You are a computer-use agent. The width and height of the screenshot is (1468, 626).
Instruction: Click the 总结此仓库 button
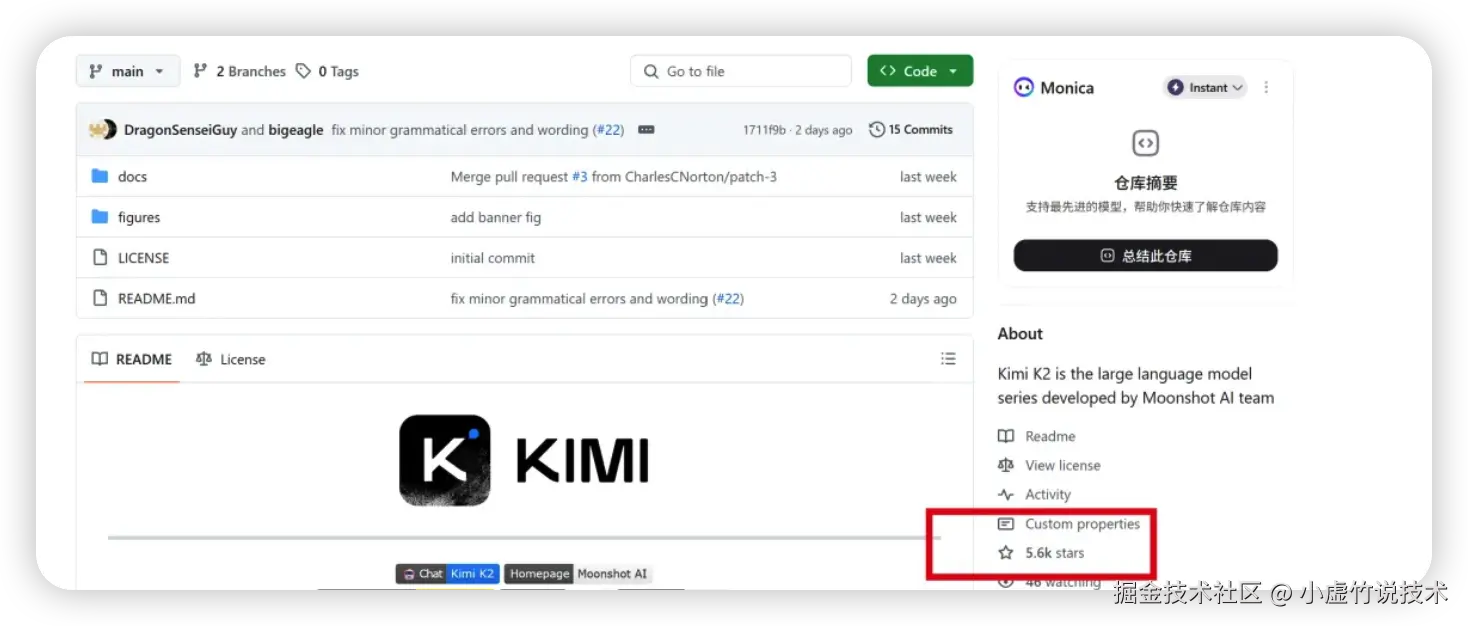[1145, 256]
